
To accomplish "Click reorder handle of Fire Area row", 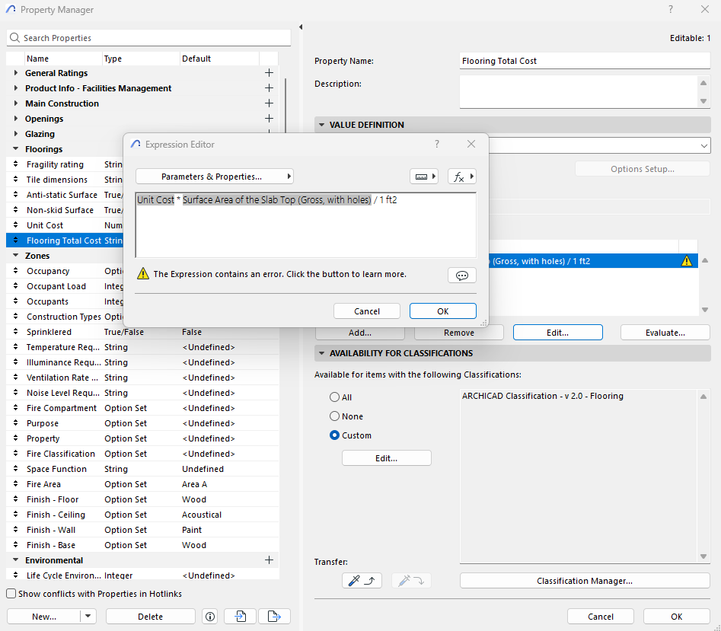I will (x=16, y=484).
